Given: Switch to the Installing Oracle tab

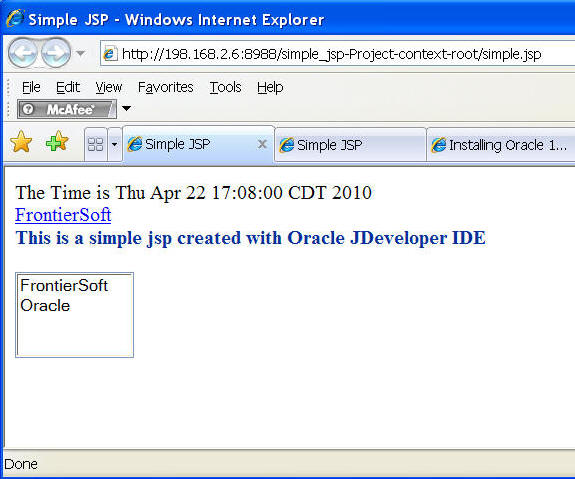Looking at the screenshot, I should tap(501, 145).
